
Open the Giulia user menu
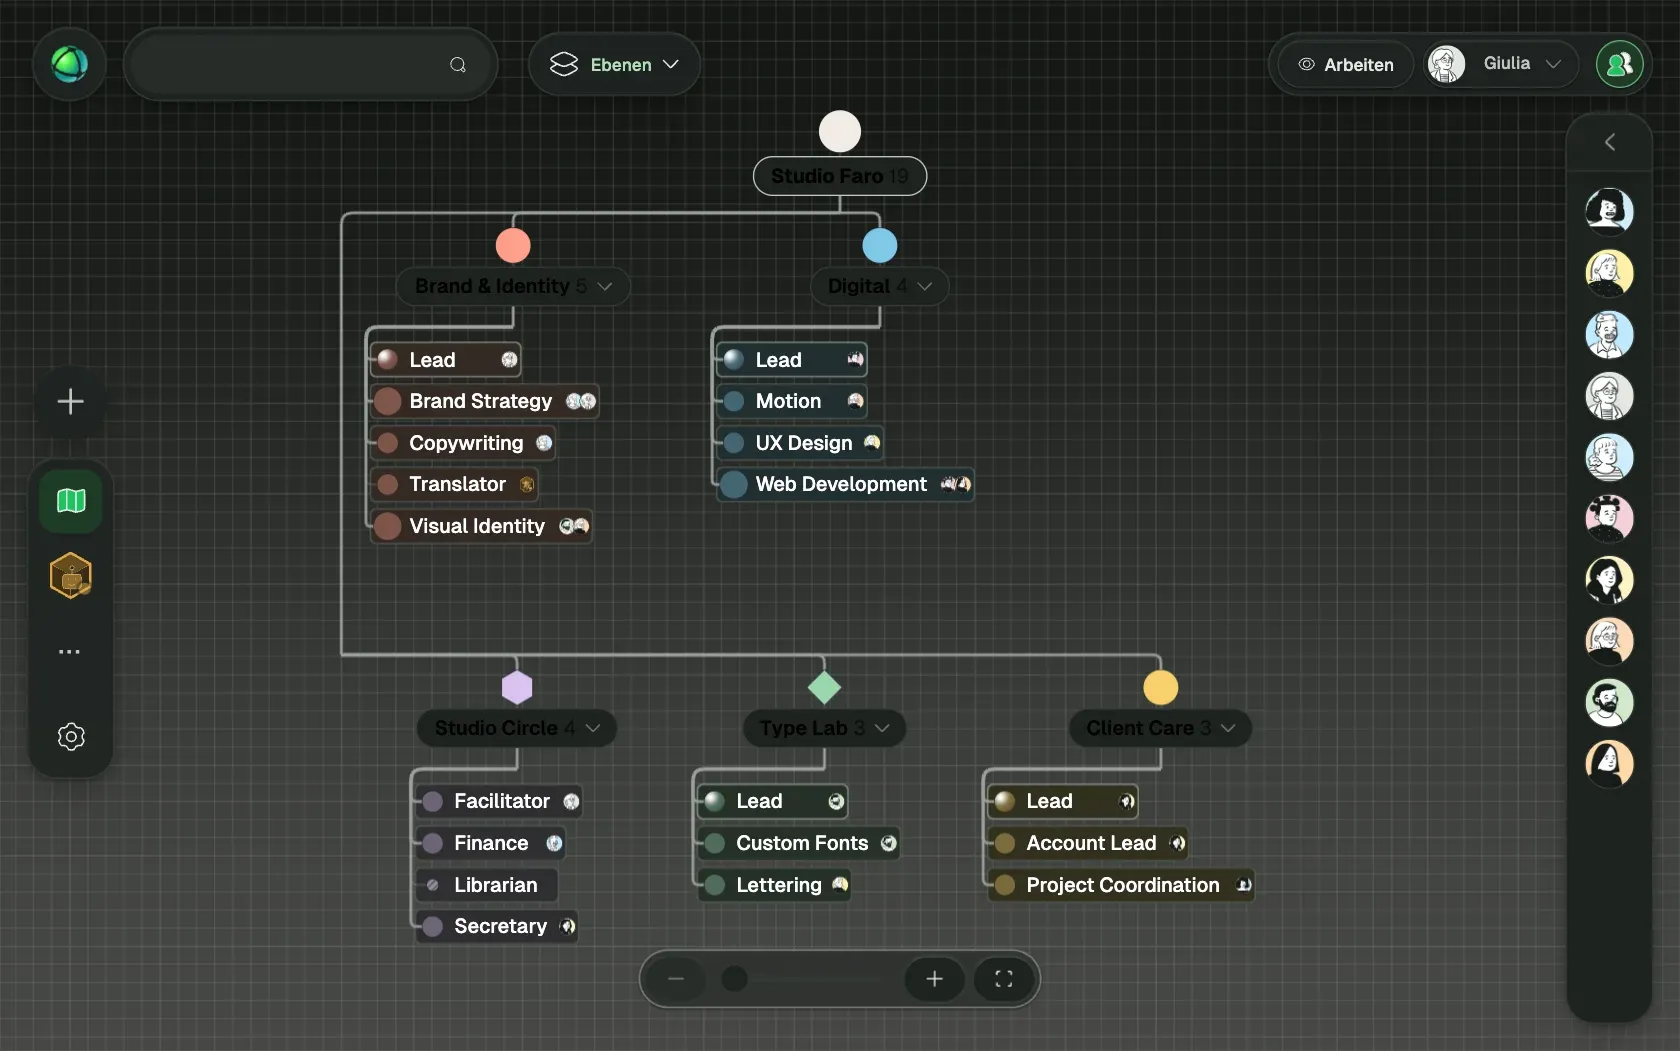(1500, 64)
